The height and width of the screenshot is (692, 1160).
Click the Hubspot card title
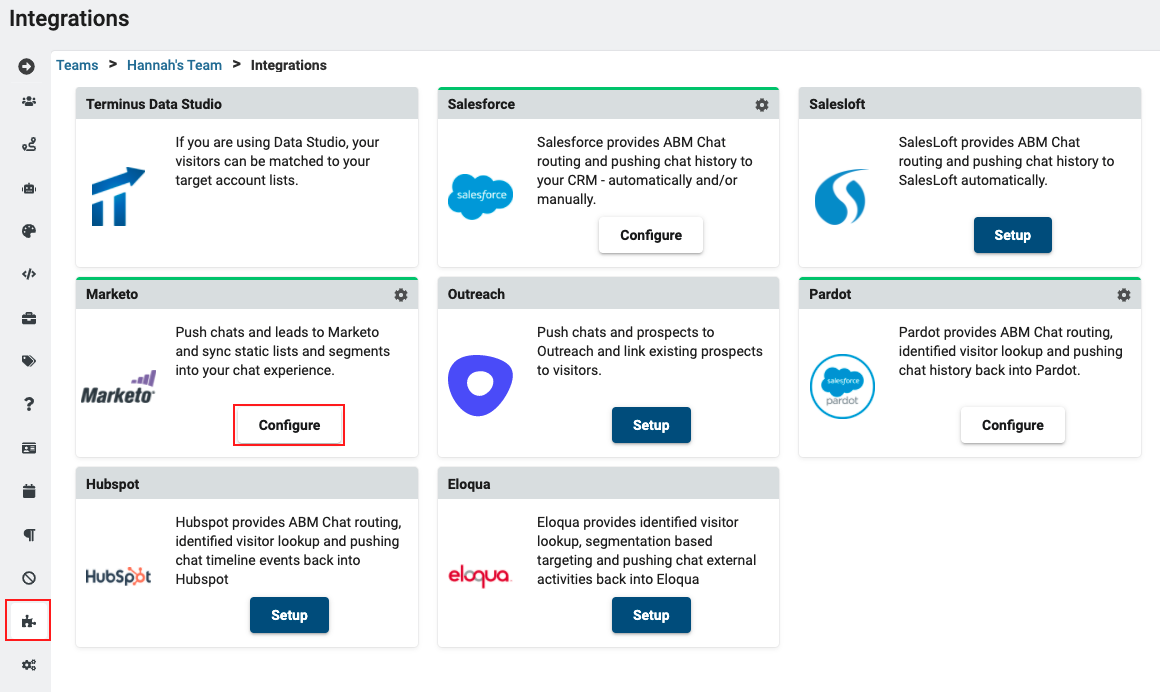(112, 484)
